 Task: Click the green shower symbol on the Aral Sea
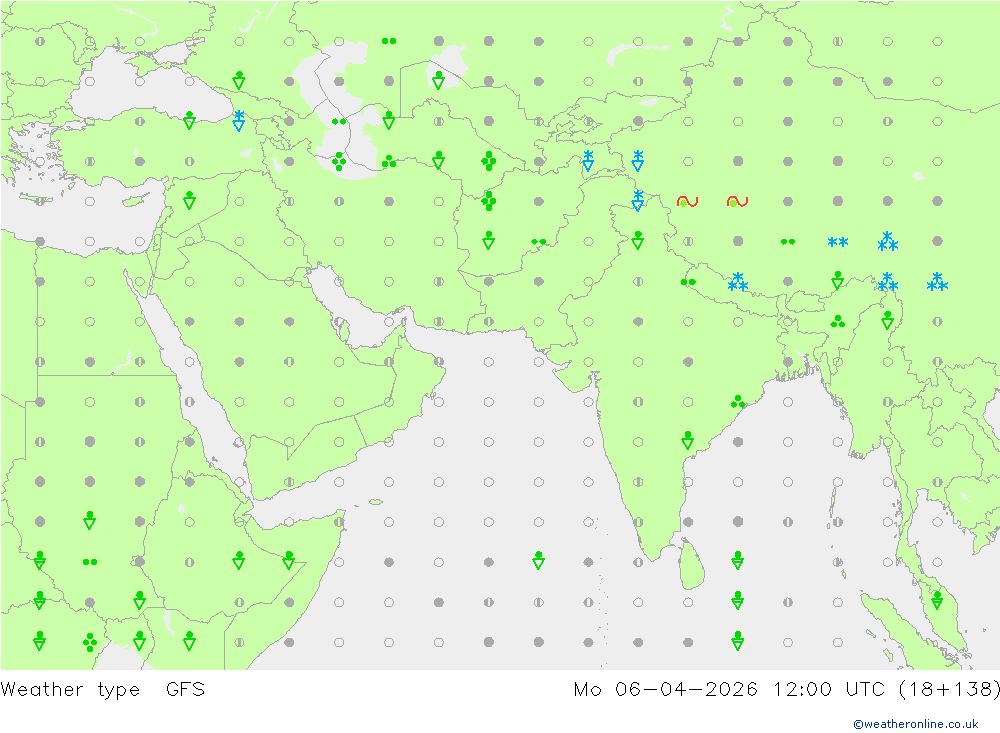438,80
